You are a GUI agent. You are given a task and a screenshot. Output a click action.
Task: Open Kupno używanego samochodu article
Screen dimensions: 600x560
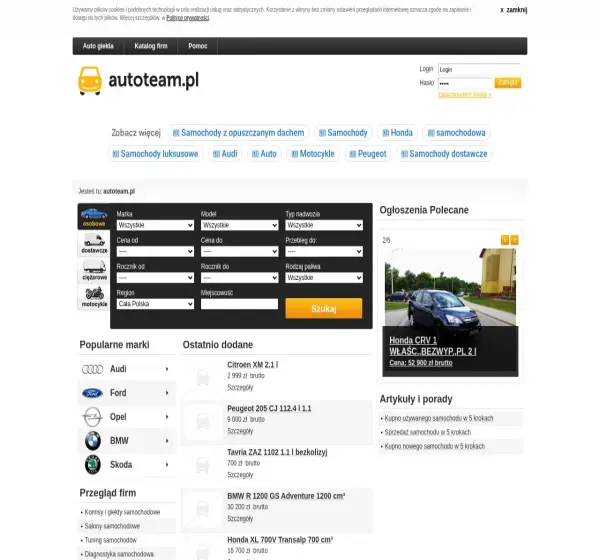[439, 418]
